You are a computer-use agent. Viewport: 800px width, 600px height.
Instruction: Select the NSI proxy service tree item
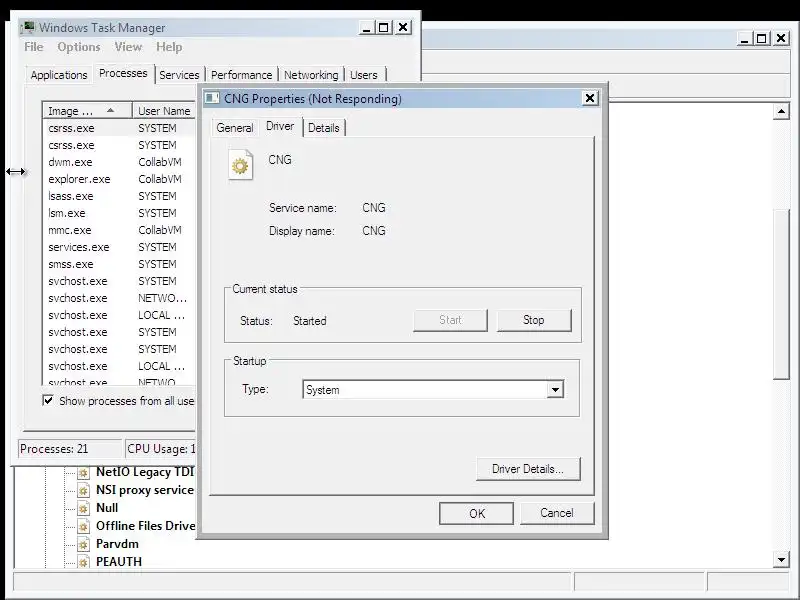pyautogui.click(x=145, y=490)
